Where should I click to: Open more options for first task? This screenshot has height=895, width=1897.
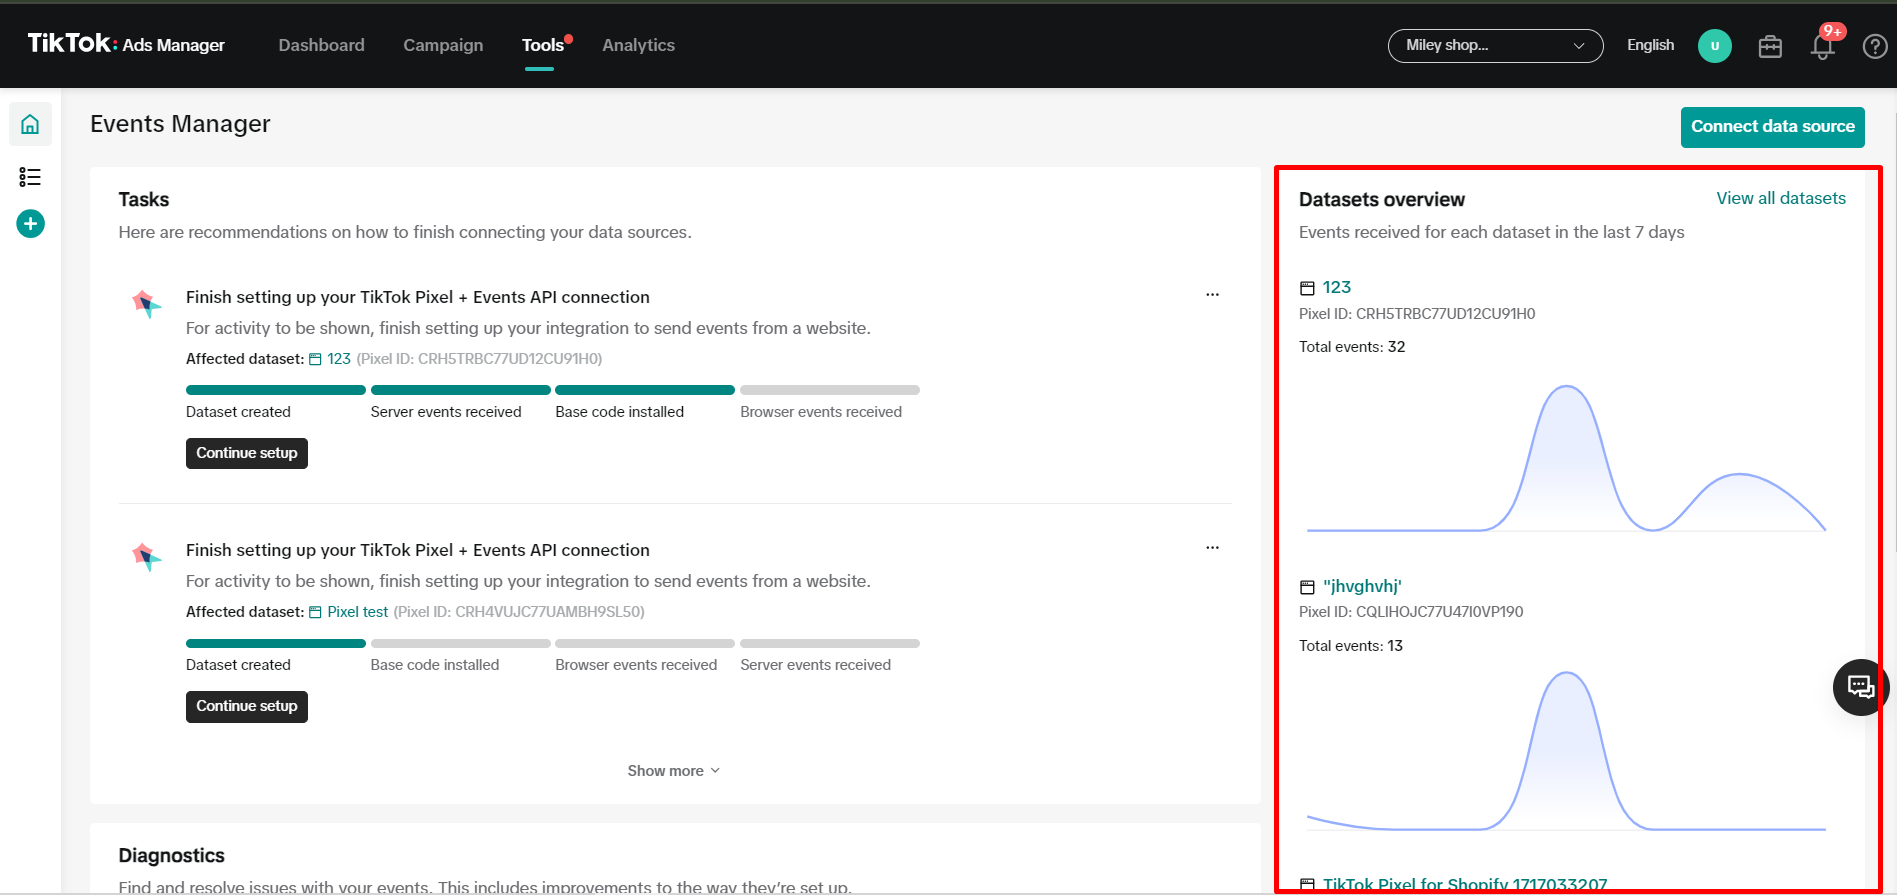pos(1212,295)
